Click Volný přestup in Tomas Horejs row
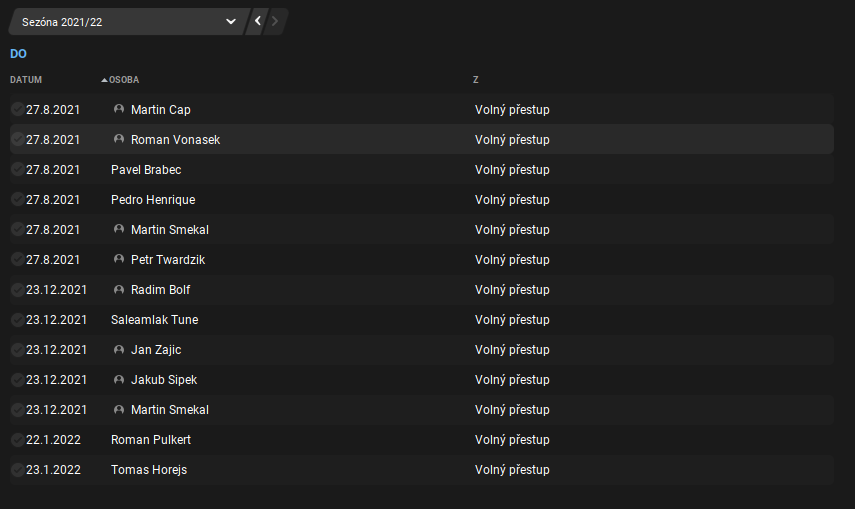The height and width of the screenshot is (509, 855). tap(512, 469)
